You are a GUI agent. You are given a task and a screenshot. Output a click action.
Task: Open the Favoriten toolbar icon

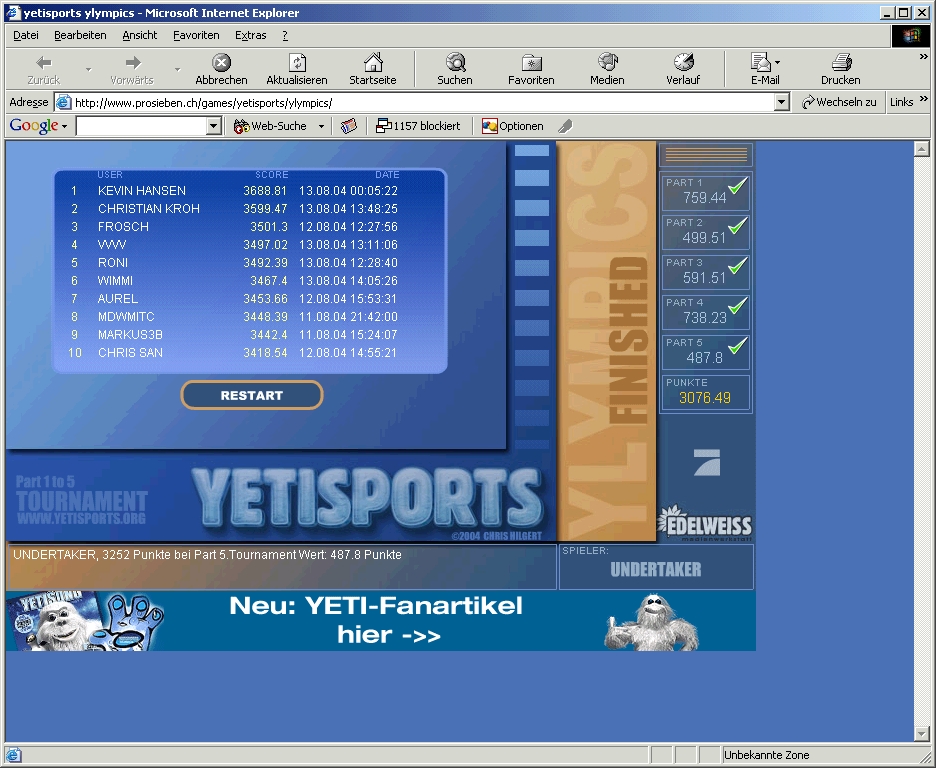(531, 62)
